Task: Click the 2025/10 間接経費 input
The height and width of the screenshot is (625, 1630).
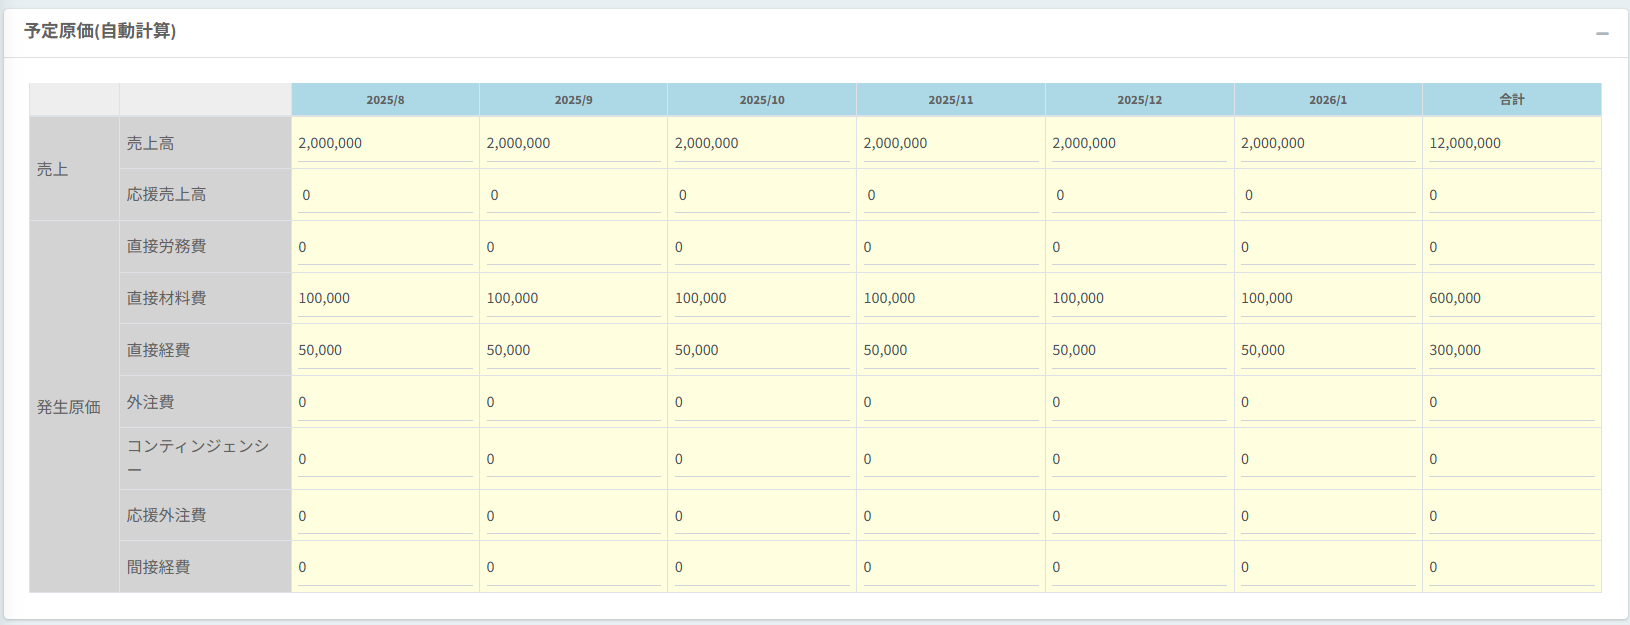Action: point(761,568)
